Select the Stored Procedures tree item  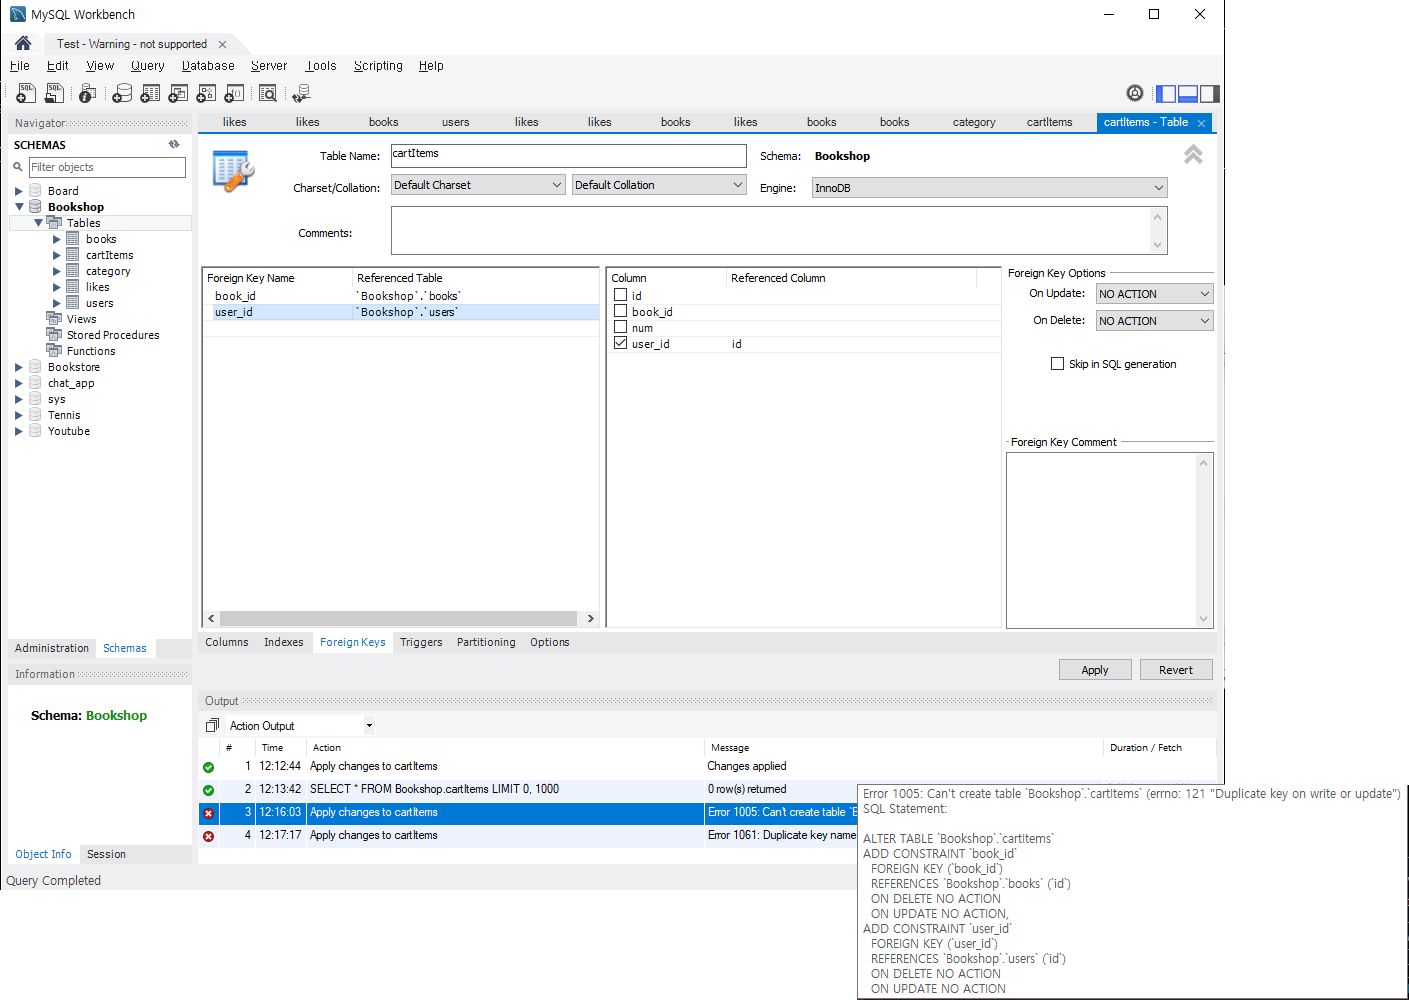(113, 335)
